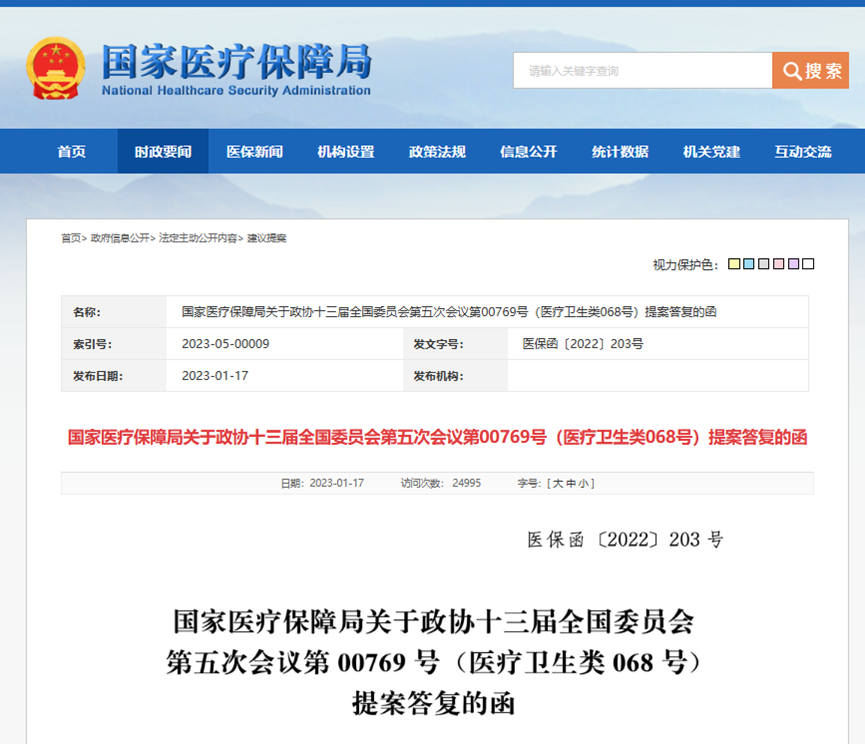Open the 信息公开 navigation tab

528,152
